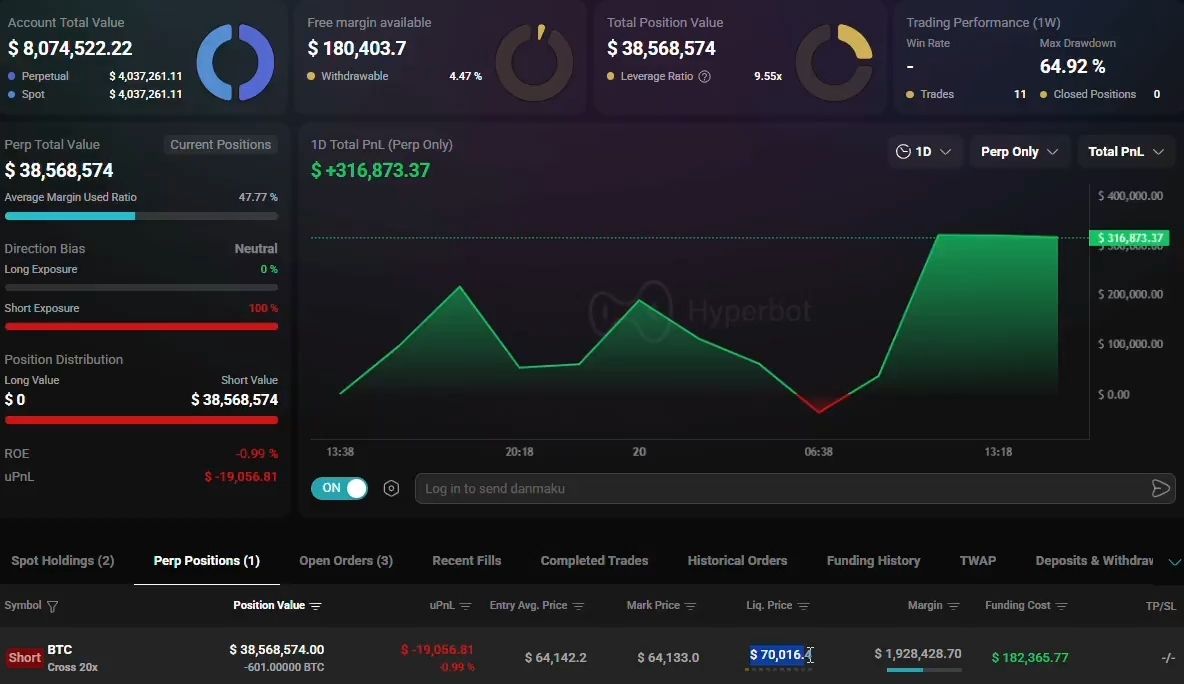Click the highlighted liq. price $70,016
Screen dimensions: 1184x684
click(781, 655)
